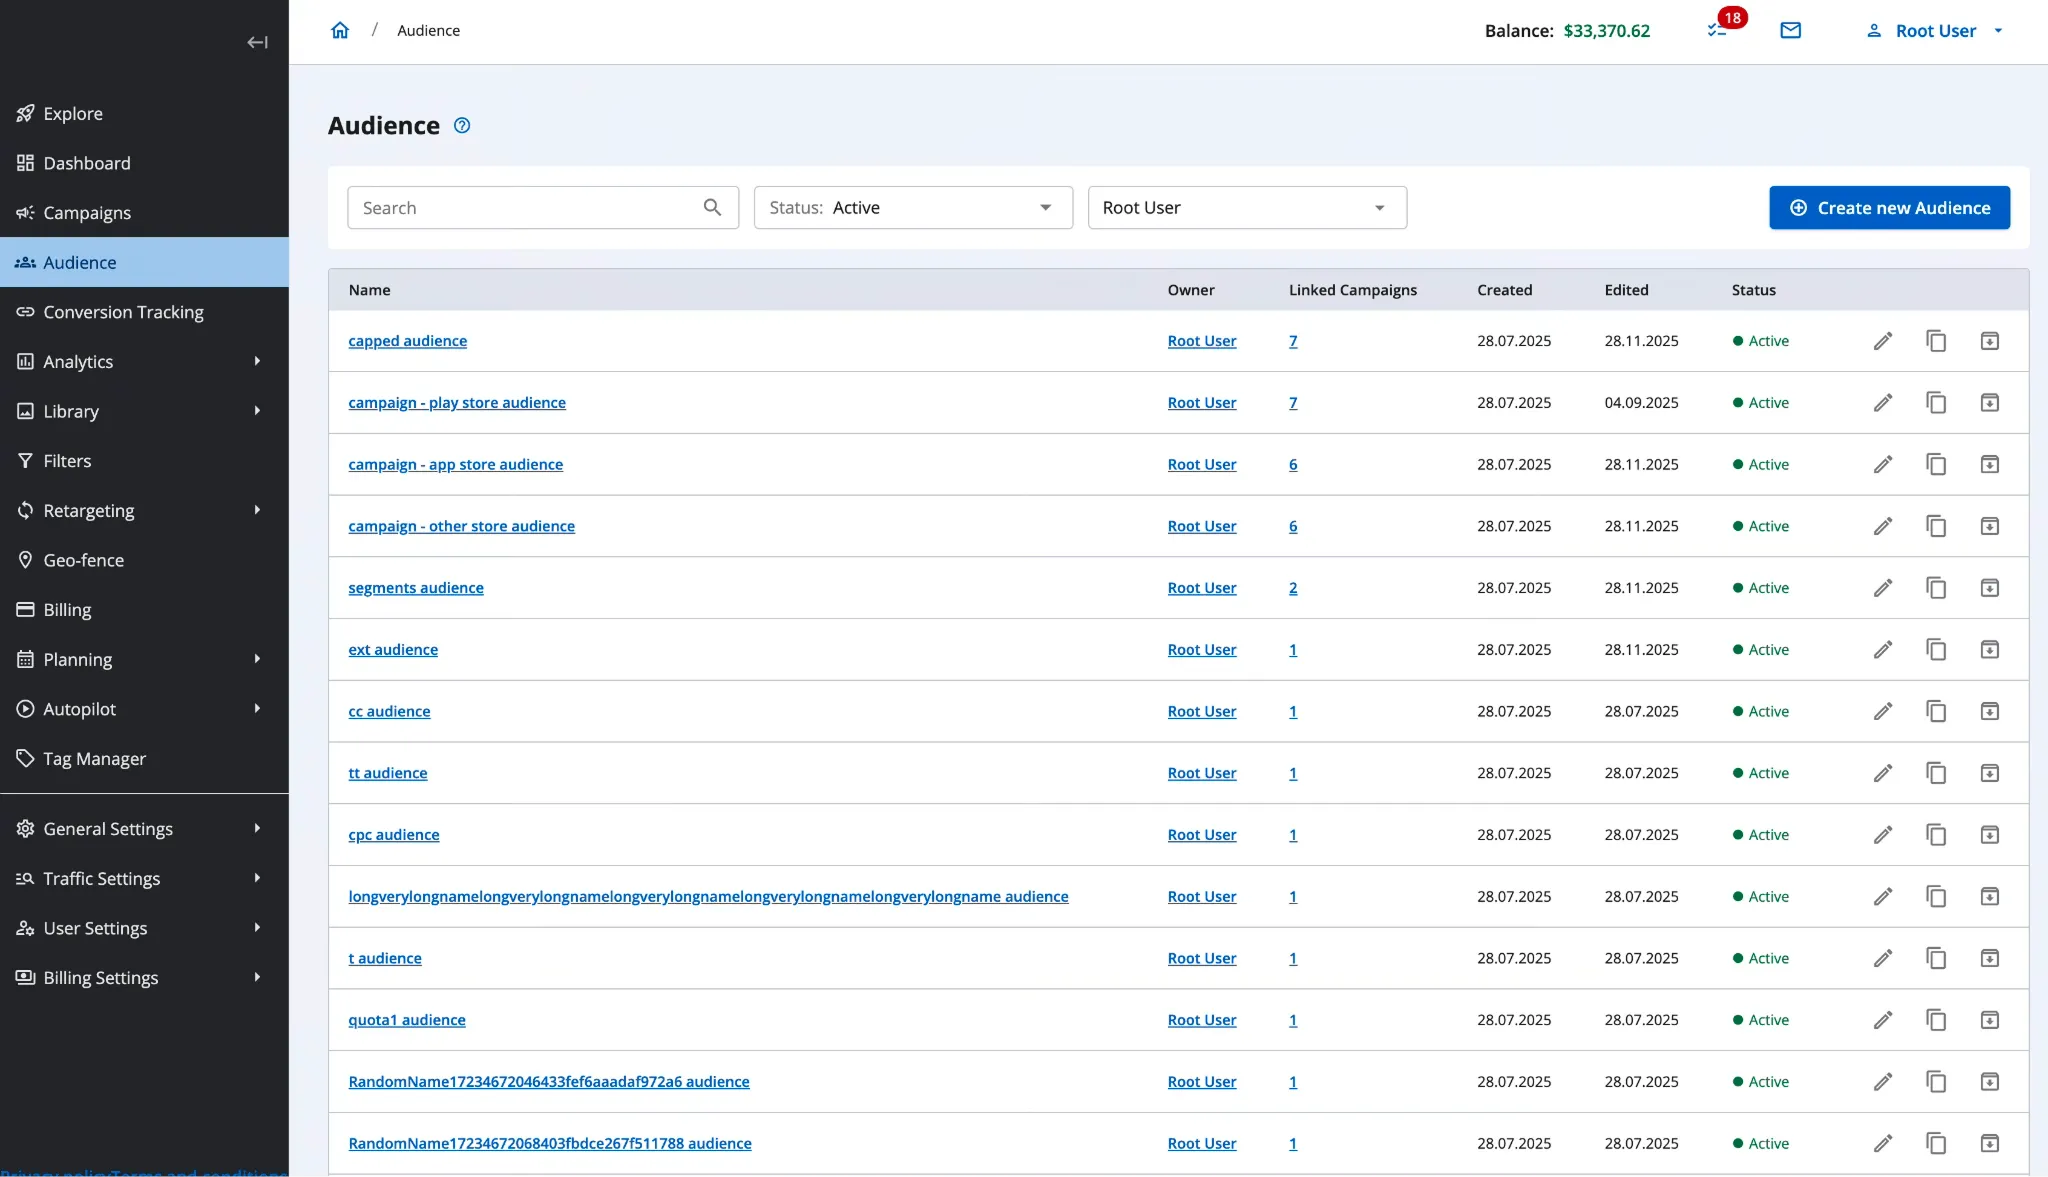Duplicate the cpc audience row

pyautogui.click(x=1936, y=835)
